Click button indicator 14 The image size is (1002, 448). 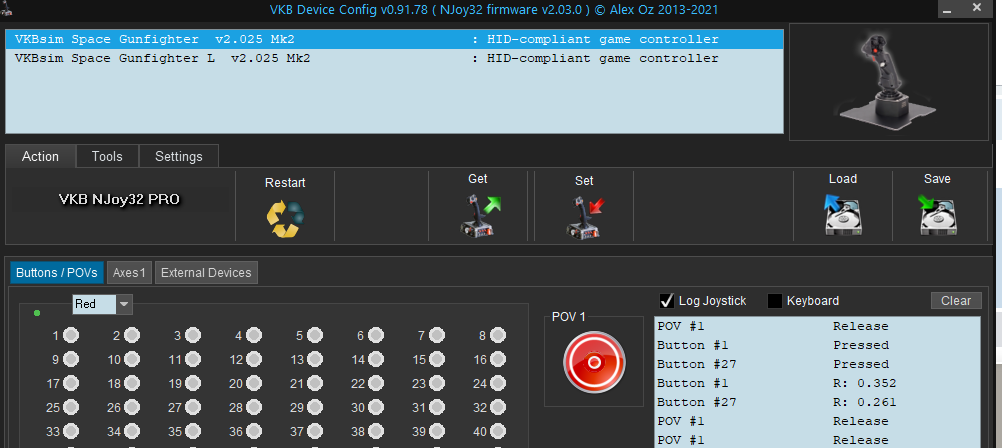(376, 359)
